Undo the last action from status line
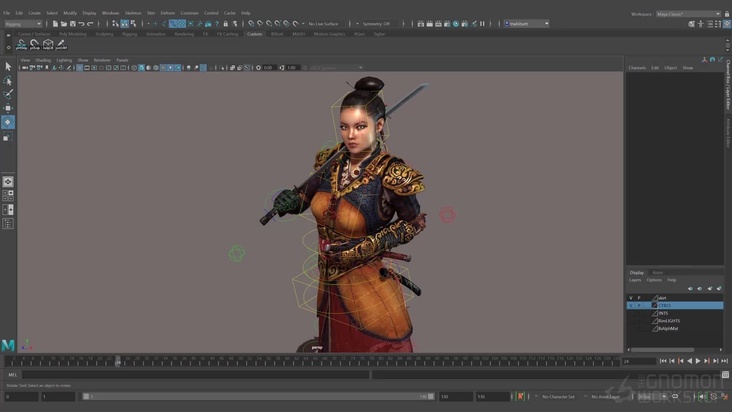 82,24
